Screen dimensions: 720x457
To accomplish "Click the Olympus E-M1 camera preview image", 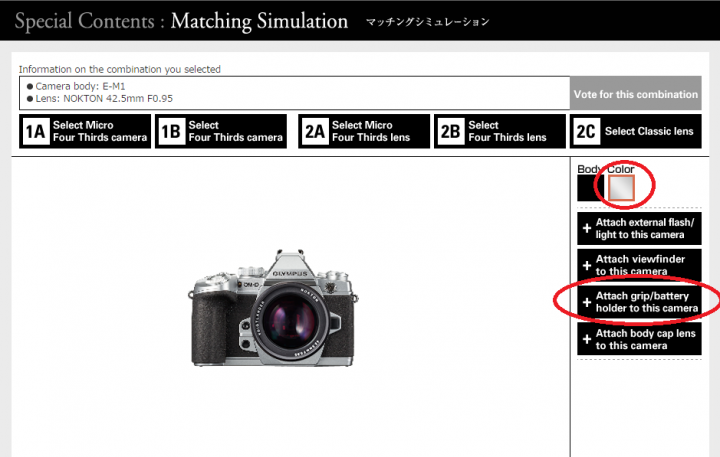I will tap(273, 308).
